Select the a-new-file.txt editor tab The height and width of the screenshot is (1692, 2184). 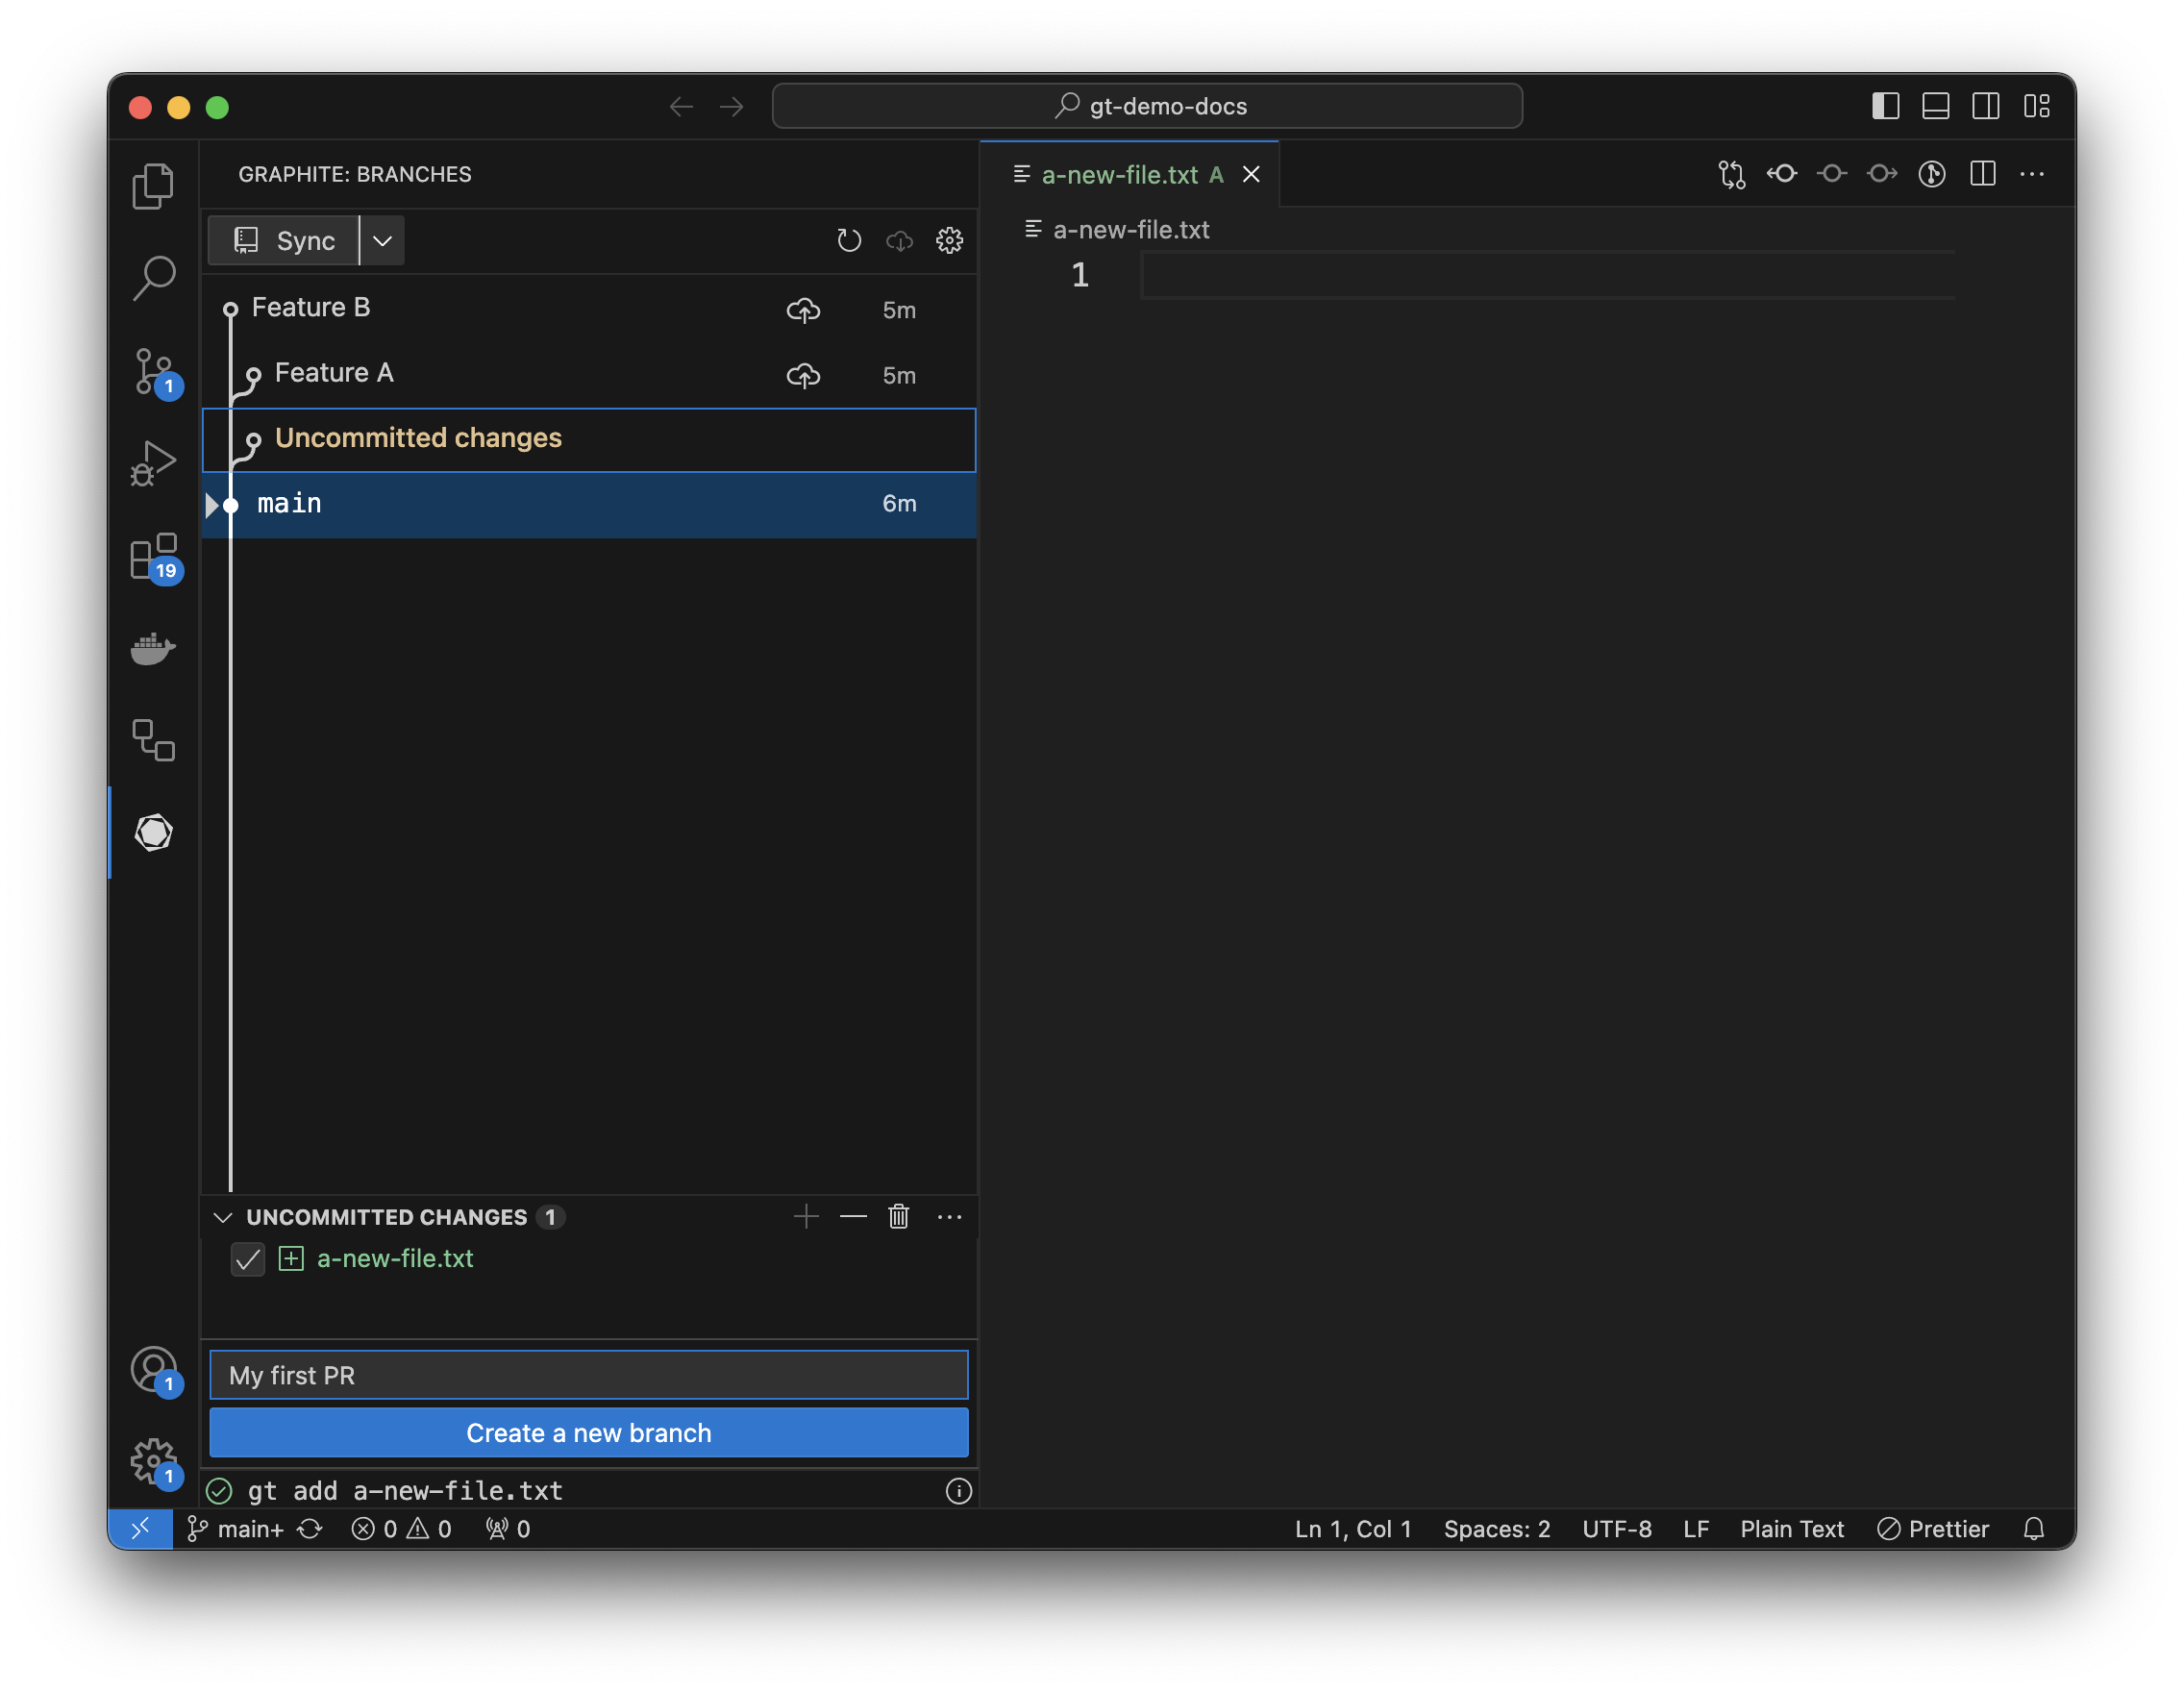(x=1118, y=175)
